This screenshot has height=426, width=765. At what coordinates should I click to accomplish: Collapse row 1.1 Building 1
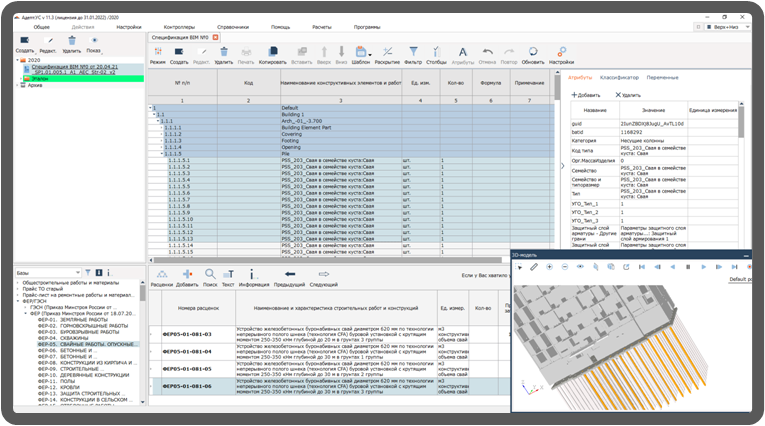pyautogui.click(x=154, y=114)
